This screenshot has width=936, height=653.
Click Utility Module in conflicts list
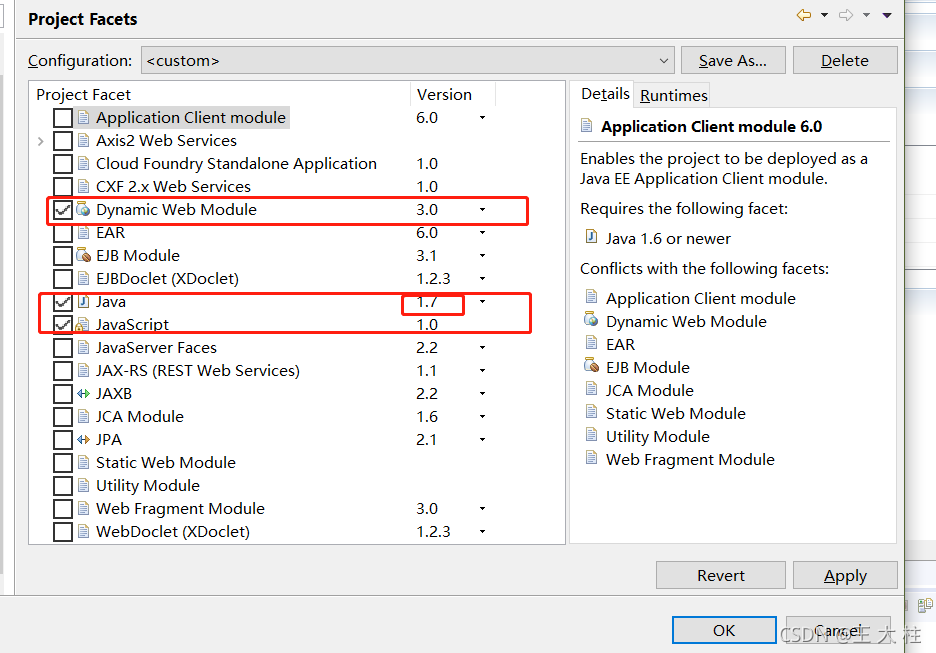click(658, 436)
